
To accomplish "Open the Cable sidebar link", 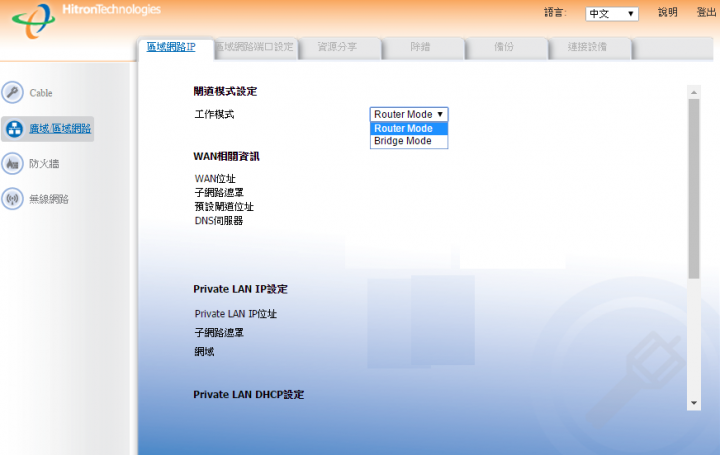I will (41, 93).
